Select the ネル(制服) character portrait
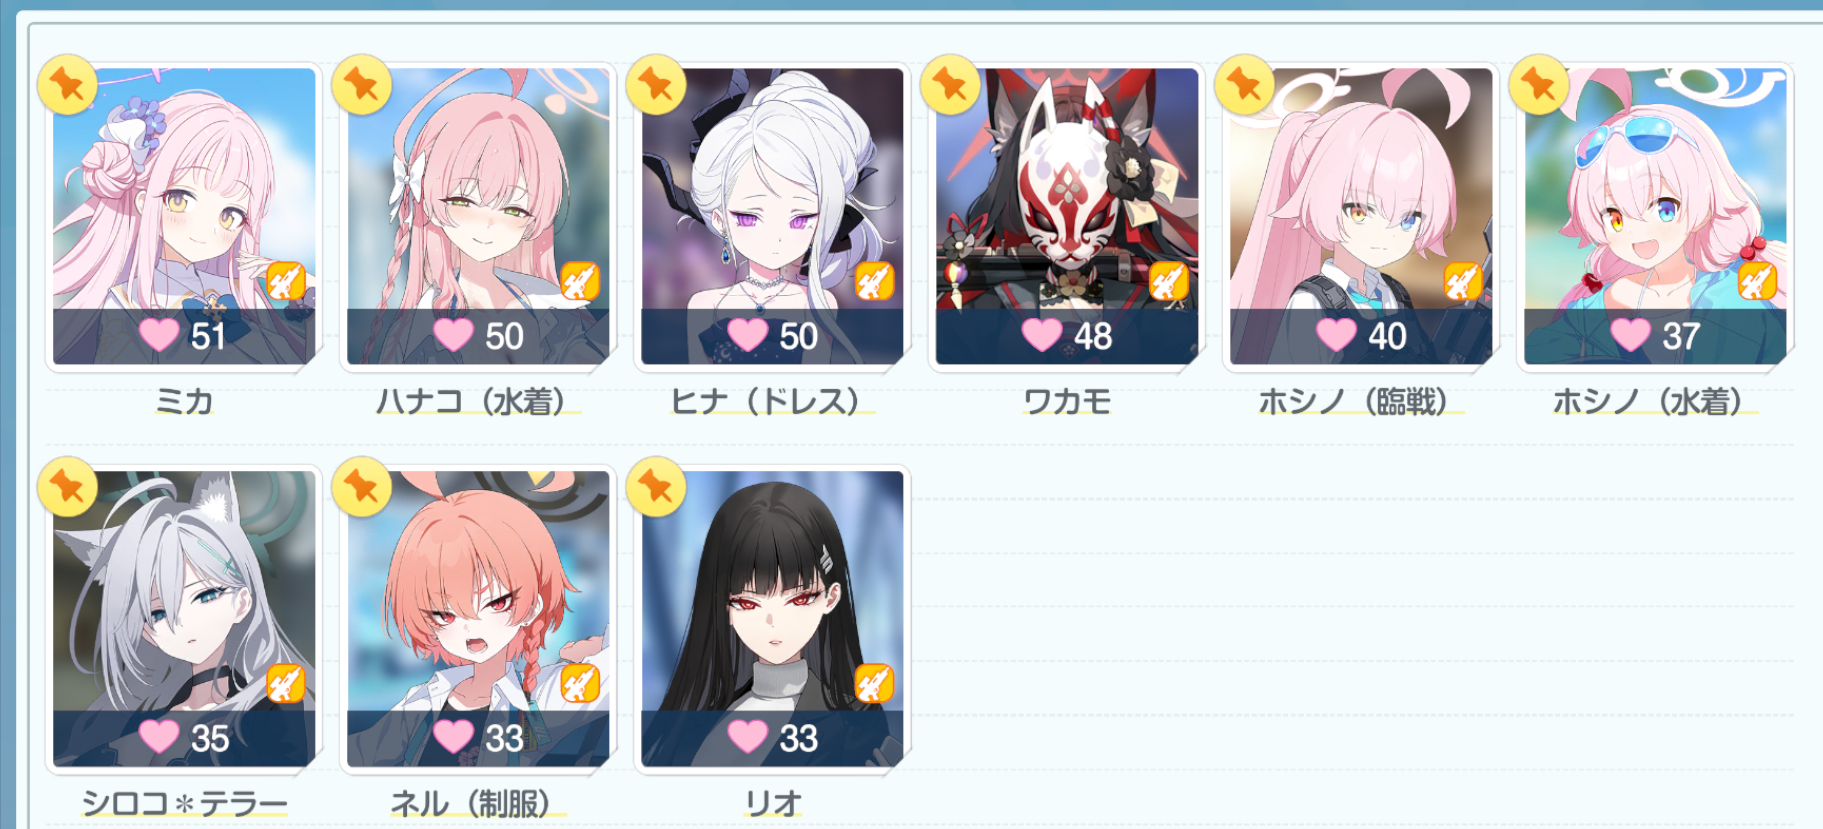The width and height of the screenshot is (1823, 829). pos(478,619)
